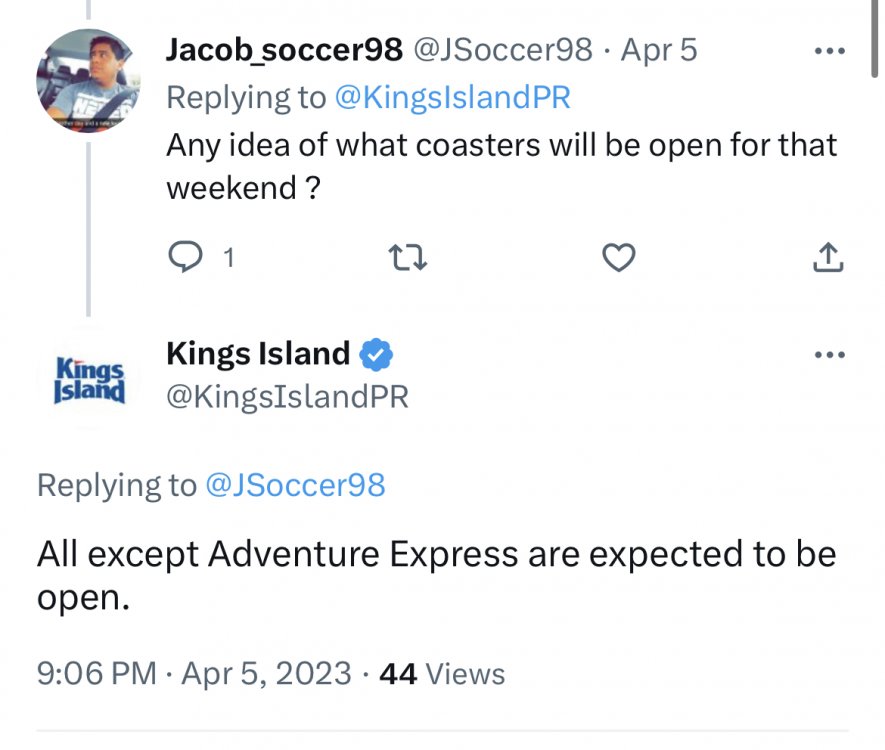Viewport: 885px width, 750px height.
Task: Open the Jacob_soccer98 display name profile
Action: (284, 49)
